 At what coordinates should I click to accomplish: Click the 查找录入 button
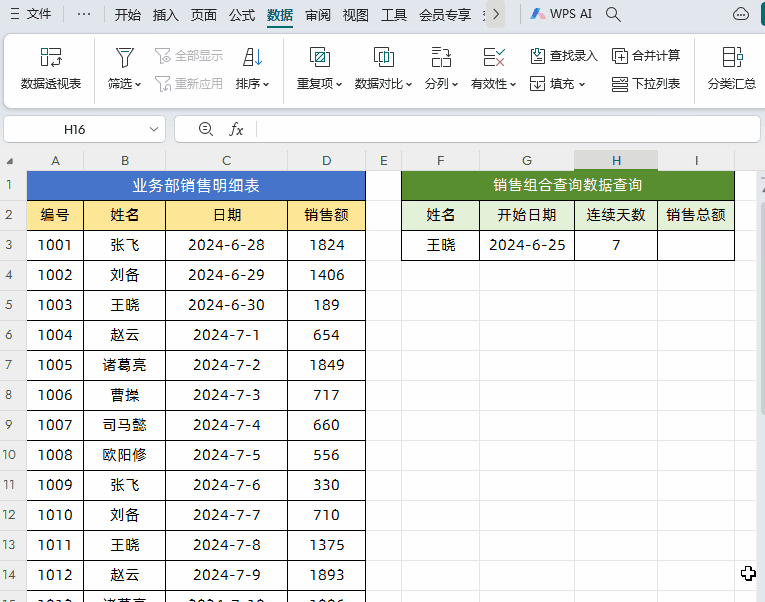tap(563, 56)
